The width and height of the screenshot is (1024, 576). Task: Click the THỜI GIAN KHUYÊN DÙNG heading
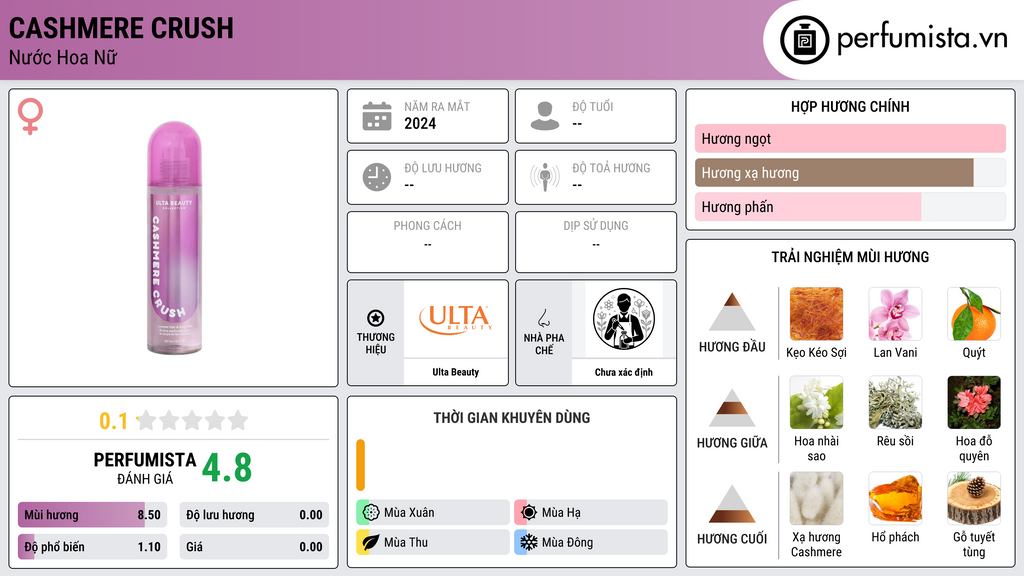(x=512, y=418)
